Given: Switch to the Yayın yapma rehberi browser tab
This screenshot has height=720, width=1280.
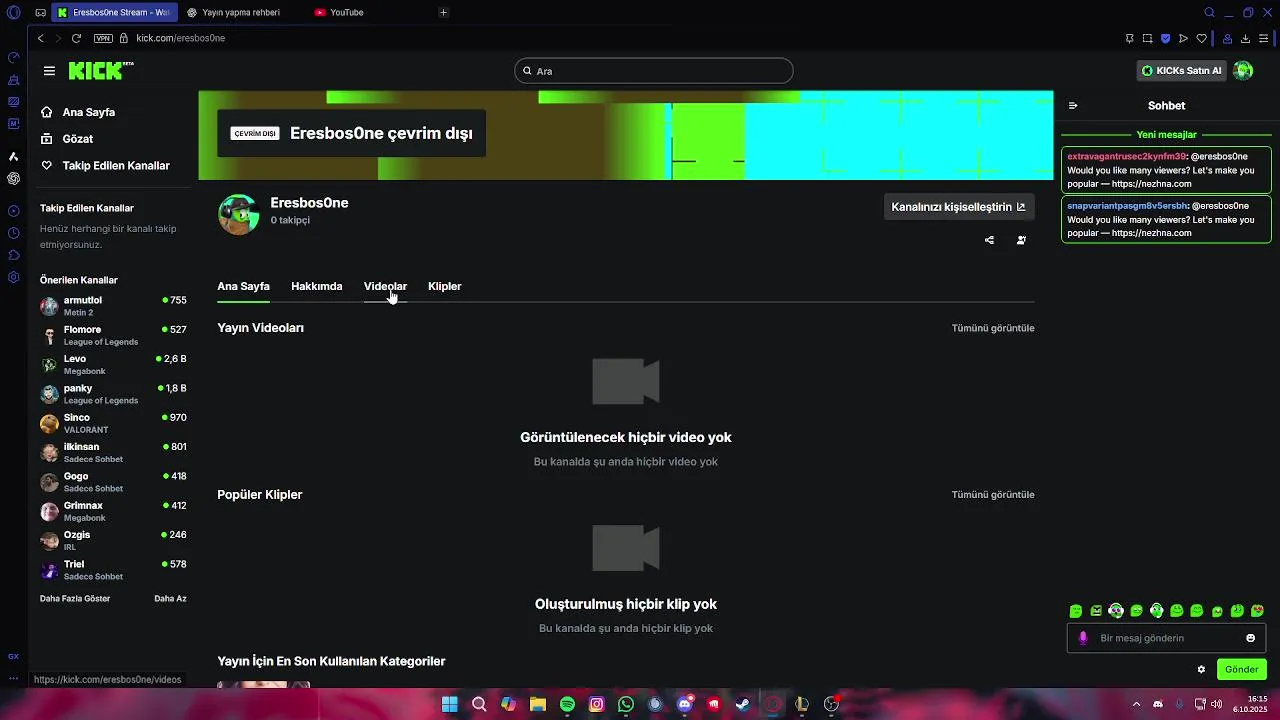Looking at the screenshot, I should [x=240, y=12].
